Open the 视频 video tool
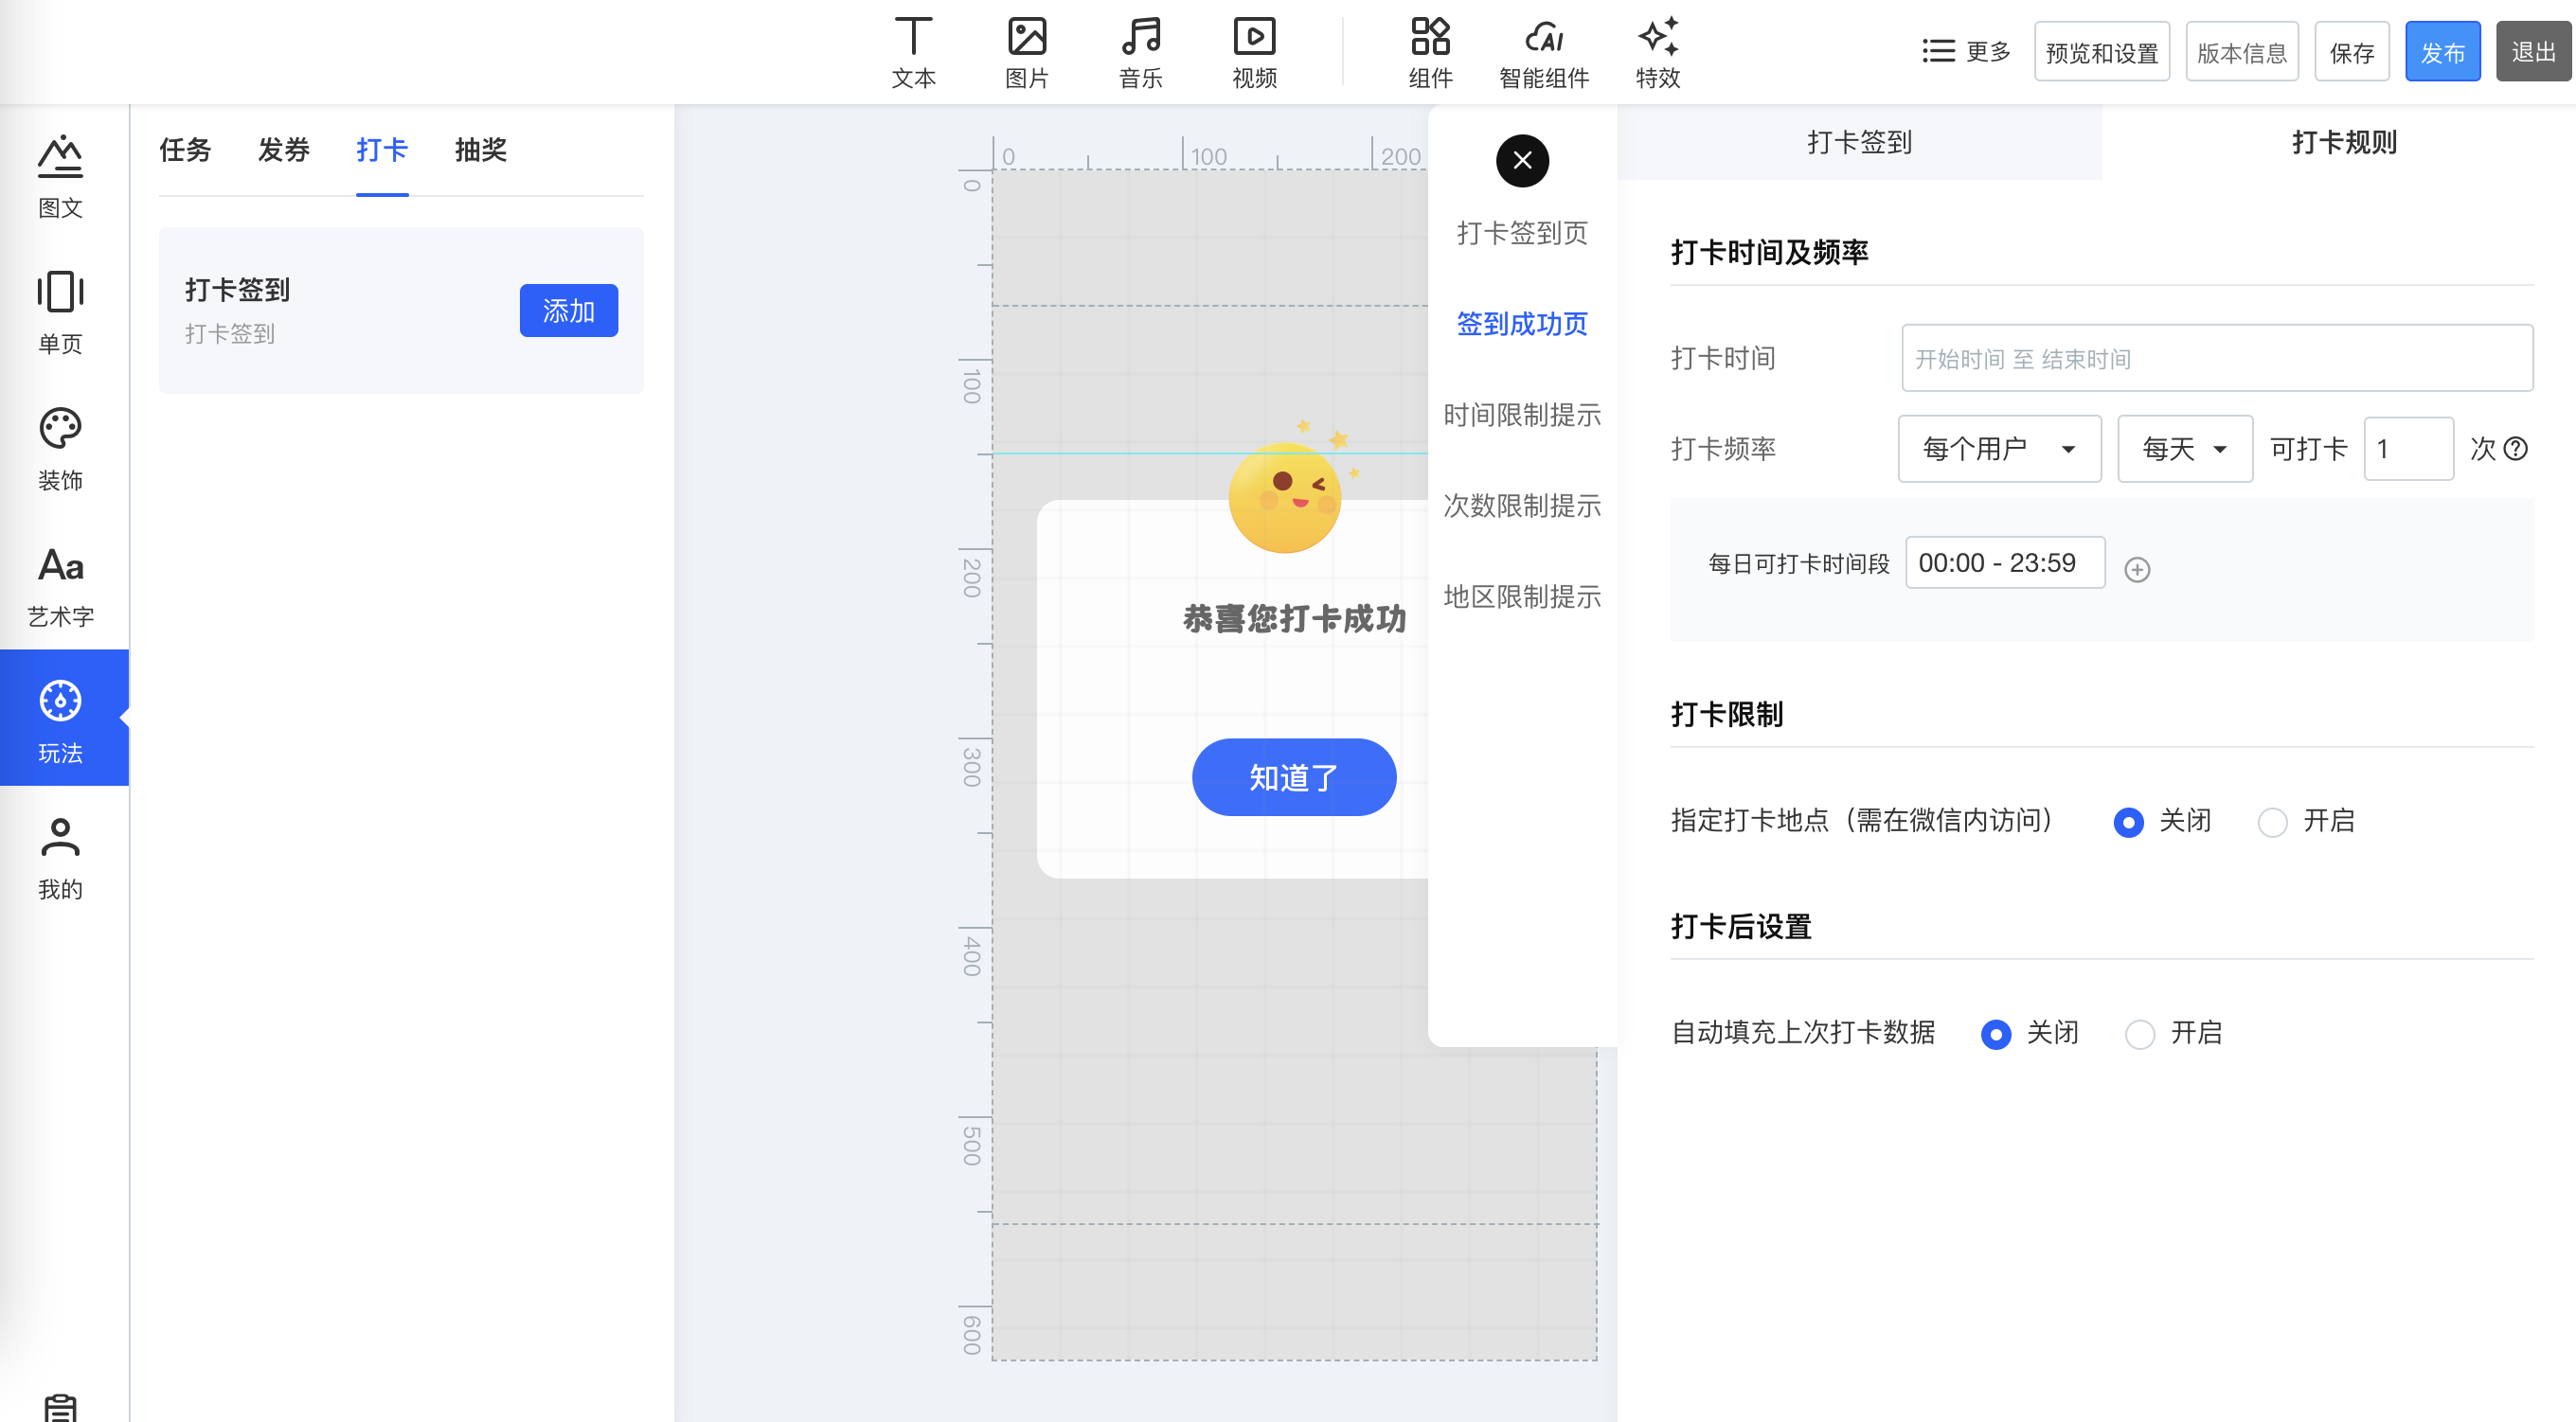This screenshot has width=2576, height=1422. (x=1254, y=52)
